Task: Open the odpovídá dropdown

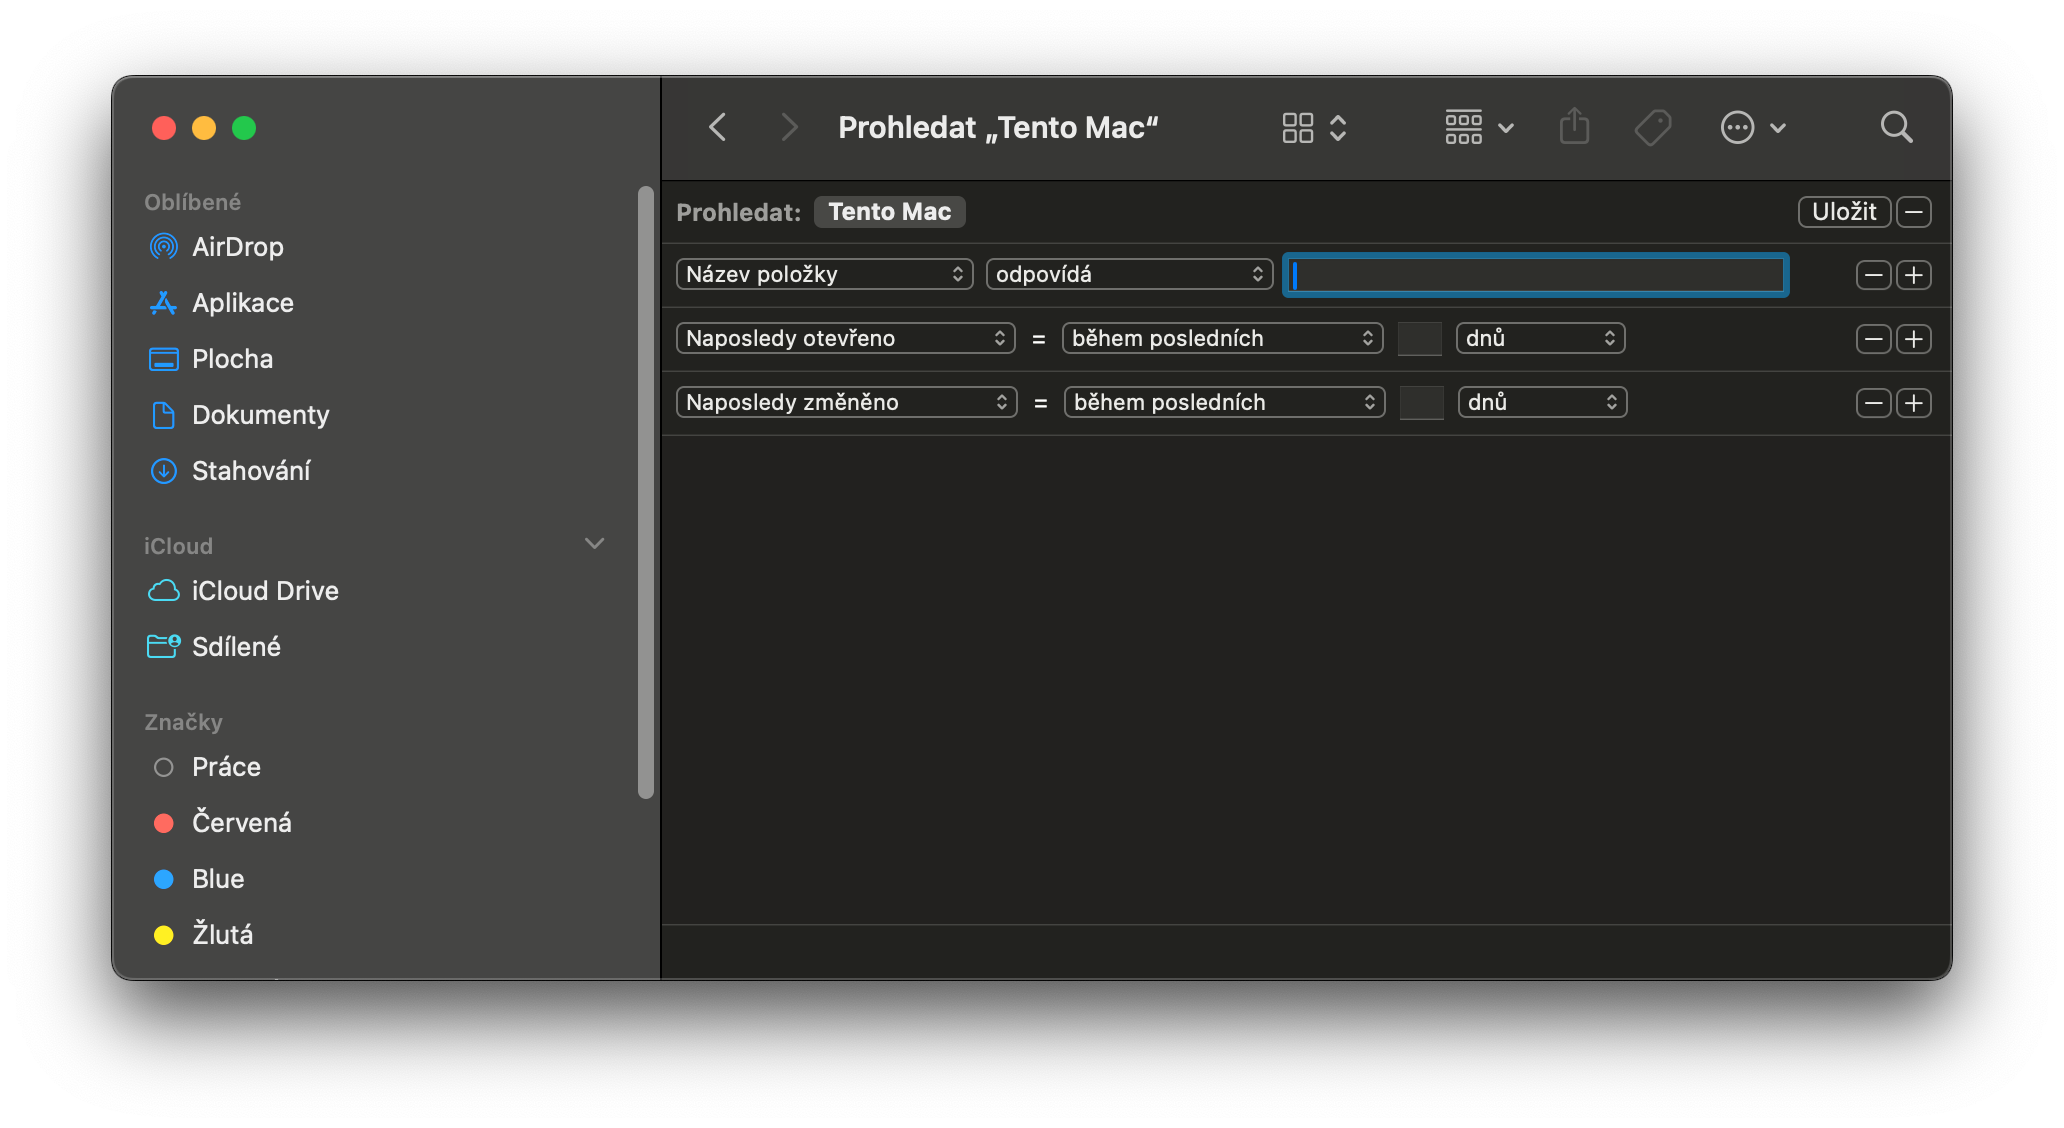Action: point(1128,274)
